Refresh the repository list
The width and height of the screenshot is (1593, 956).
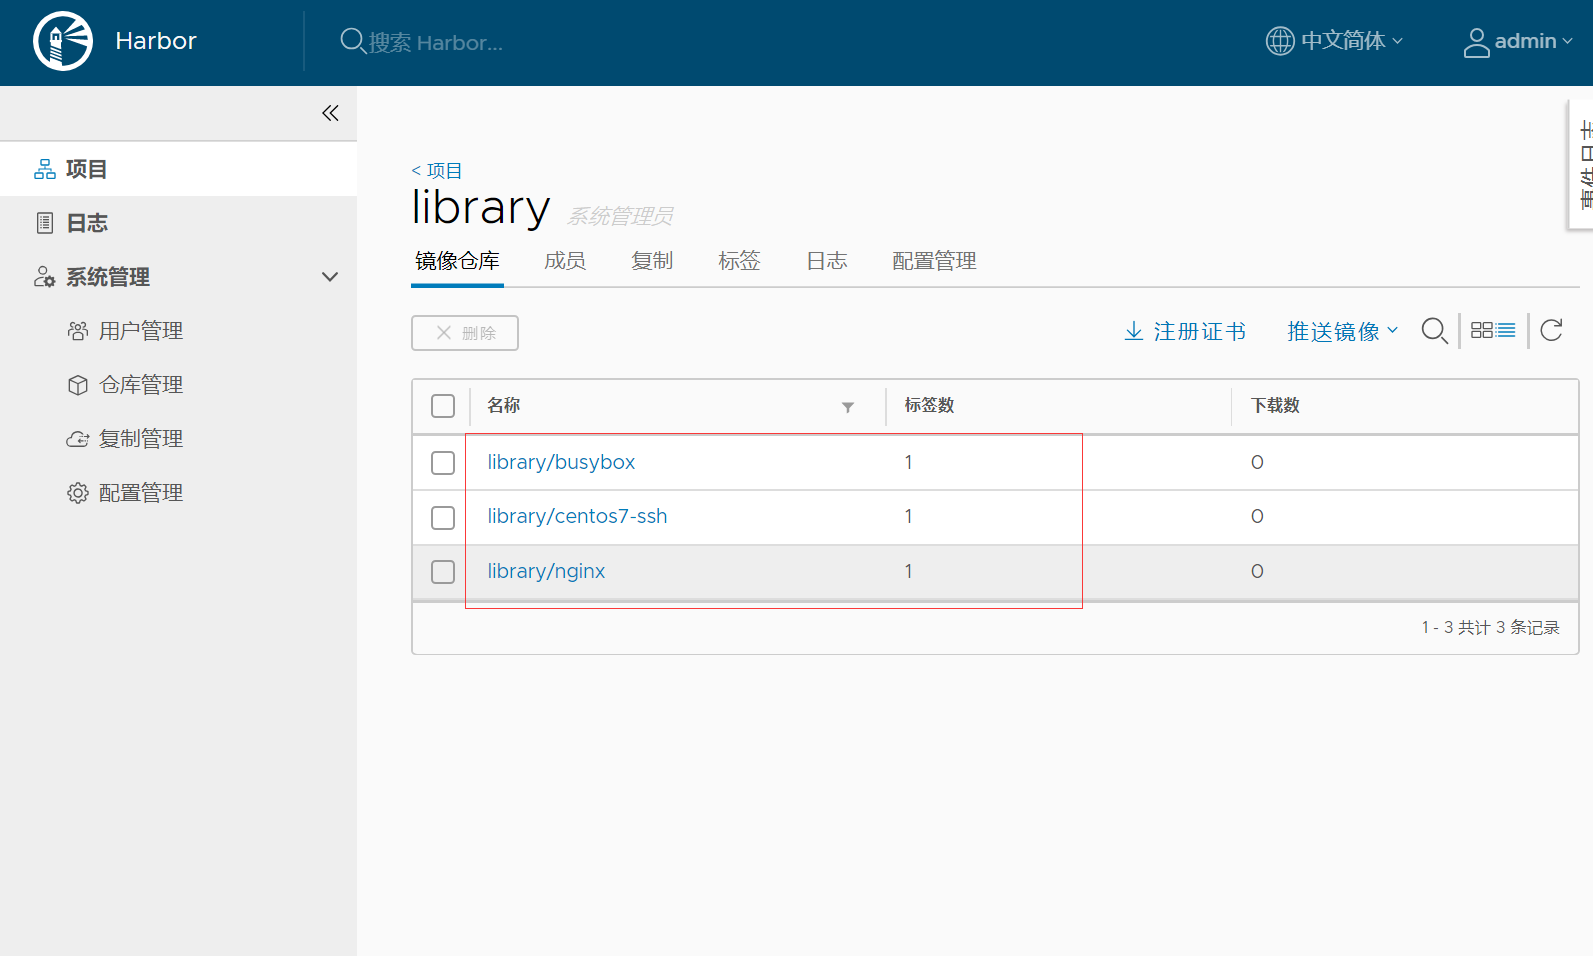tap(1551, 330)
